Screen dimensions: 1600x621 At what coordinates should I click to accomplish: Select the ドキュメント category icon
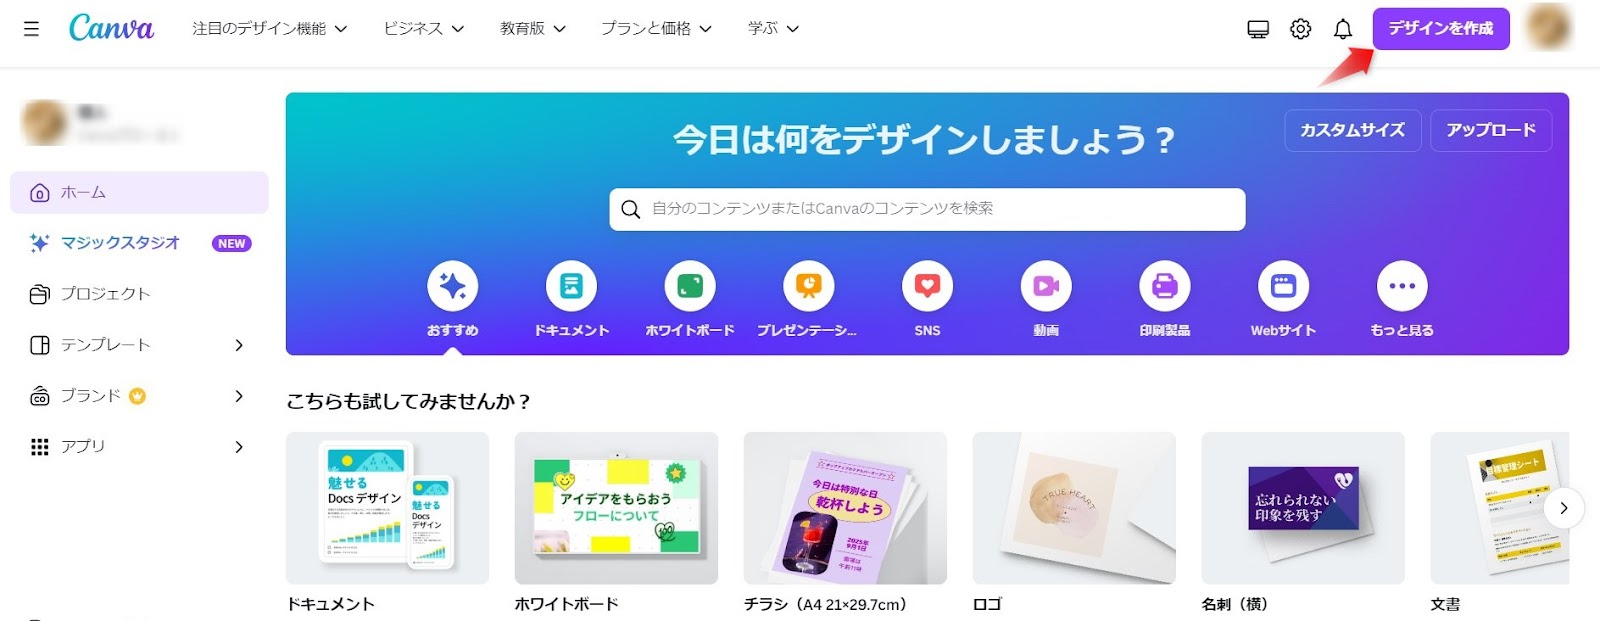[571, 286]
